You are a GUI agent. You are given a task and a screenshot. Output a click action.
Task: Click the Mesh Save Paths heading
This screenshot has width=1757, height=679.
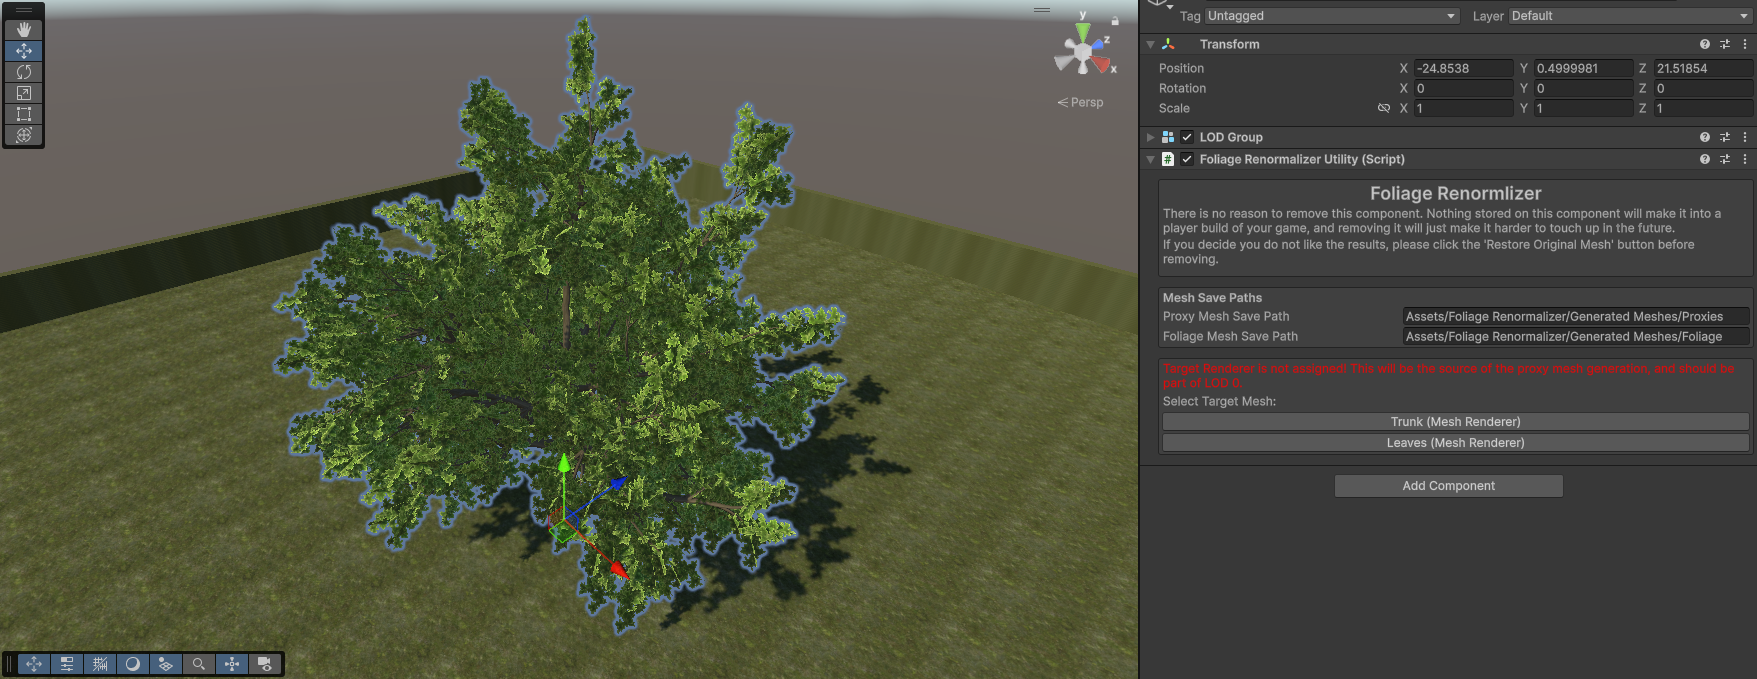click(x=1212, y=298)
